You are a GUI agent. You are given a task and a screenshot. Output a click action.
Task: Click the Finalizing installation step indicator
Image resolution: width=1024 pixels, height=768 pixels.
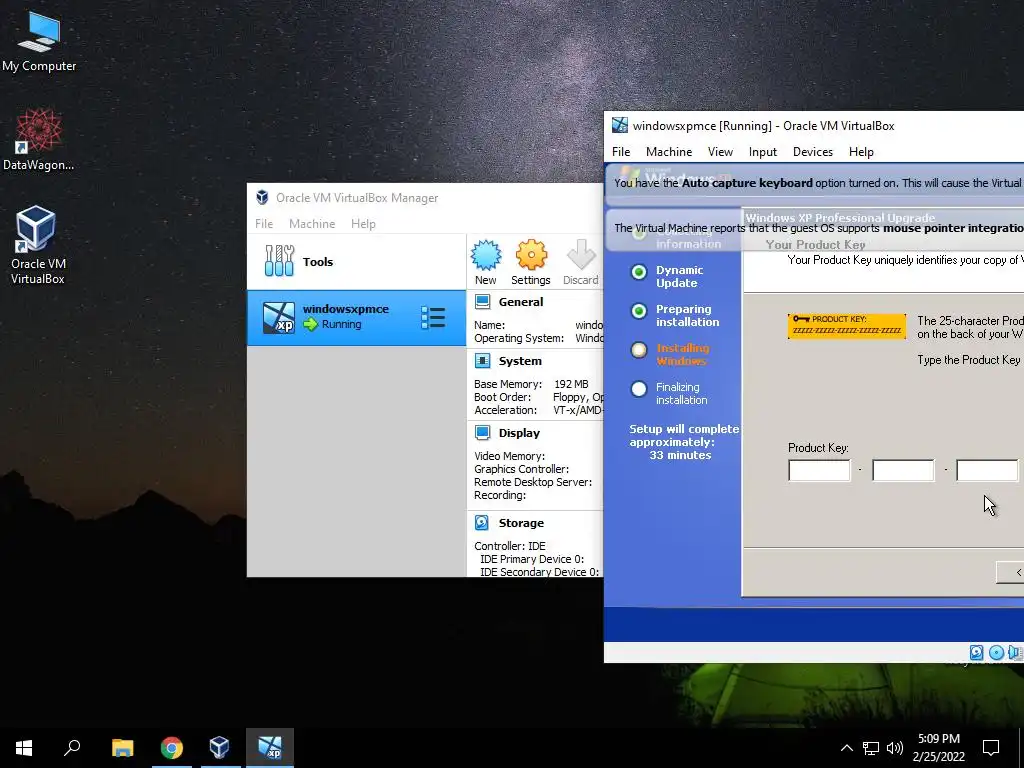click(639, 389)
